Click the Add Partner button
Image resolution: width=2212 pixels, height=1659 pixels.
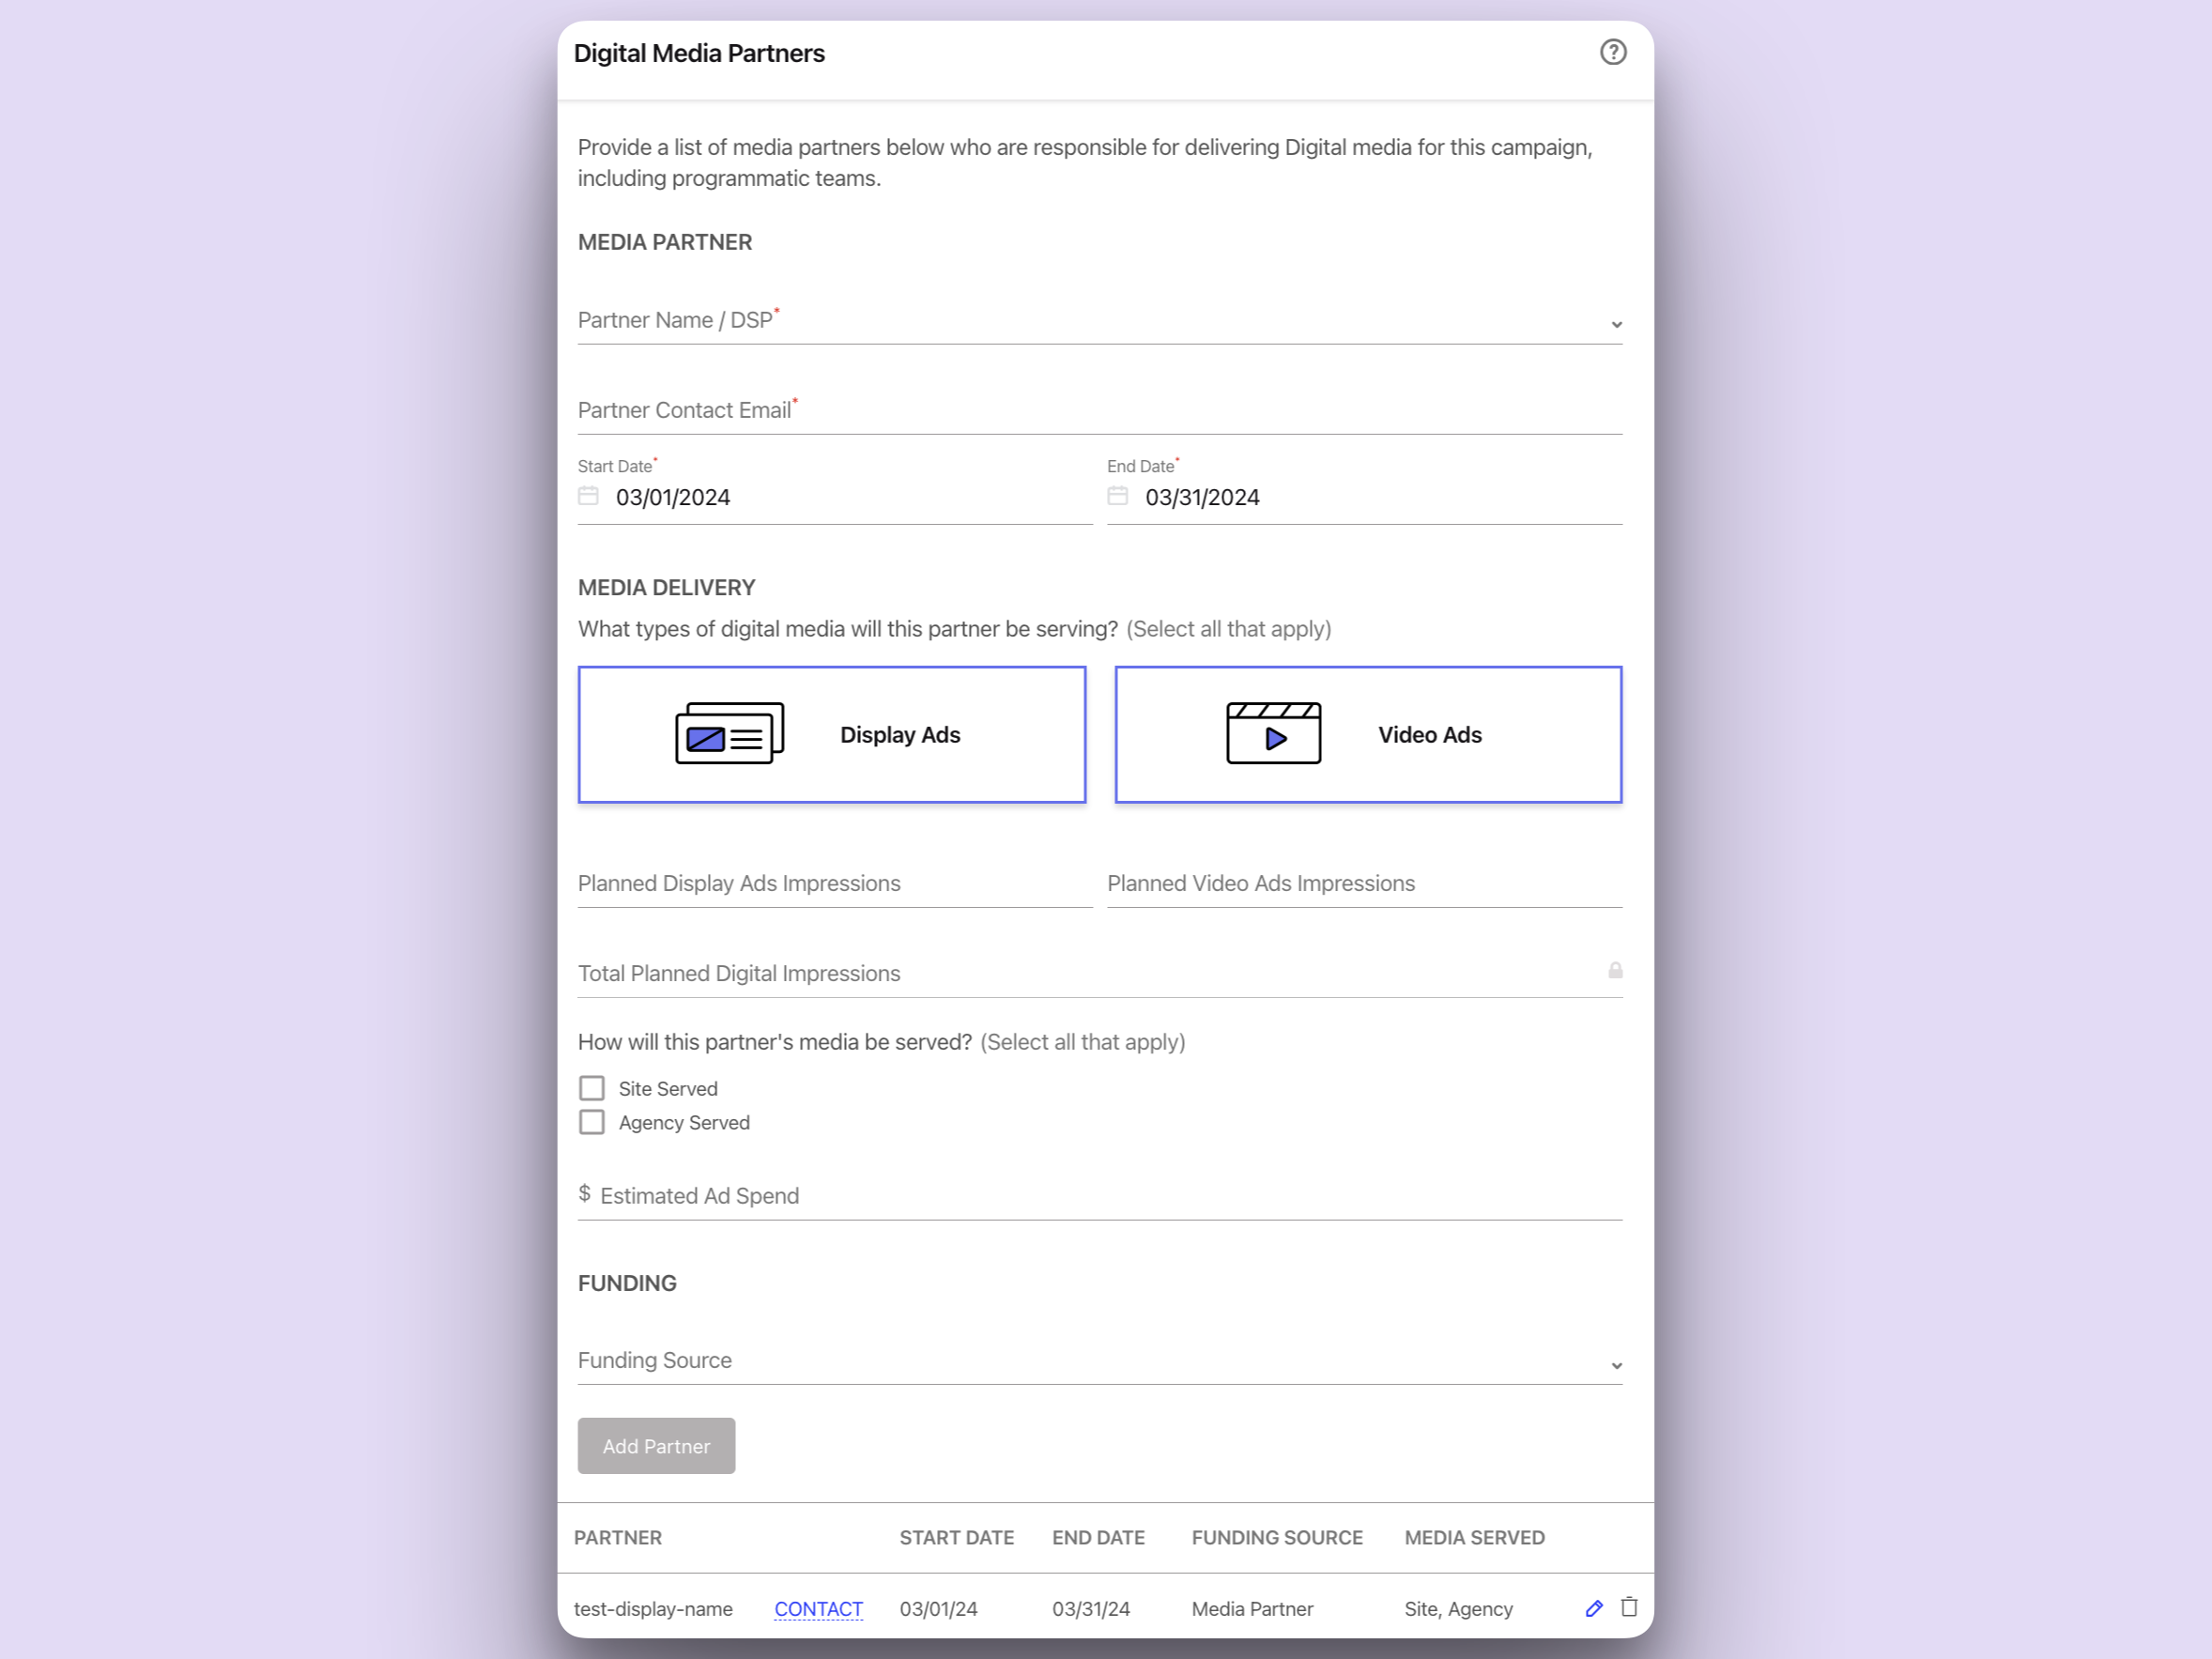(656, 1447)
